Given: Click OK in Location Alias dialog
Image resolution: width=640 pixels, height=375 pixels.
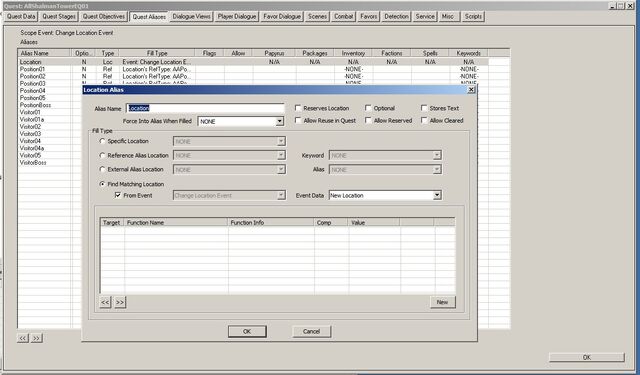Looking at the screenshot, I should point(247,331).
